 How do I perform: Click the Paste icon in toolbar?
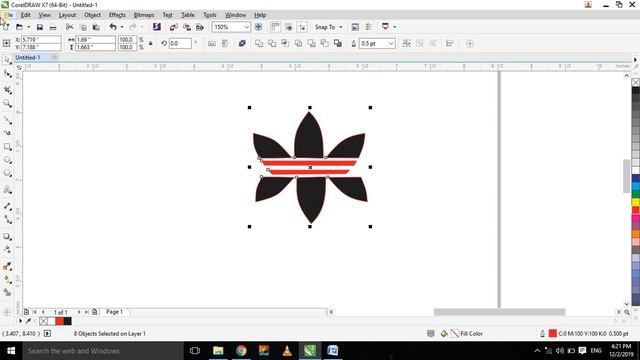(x=96, y=27)
